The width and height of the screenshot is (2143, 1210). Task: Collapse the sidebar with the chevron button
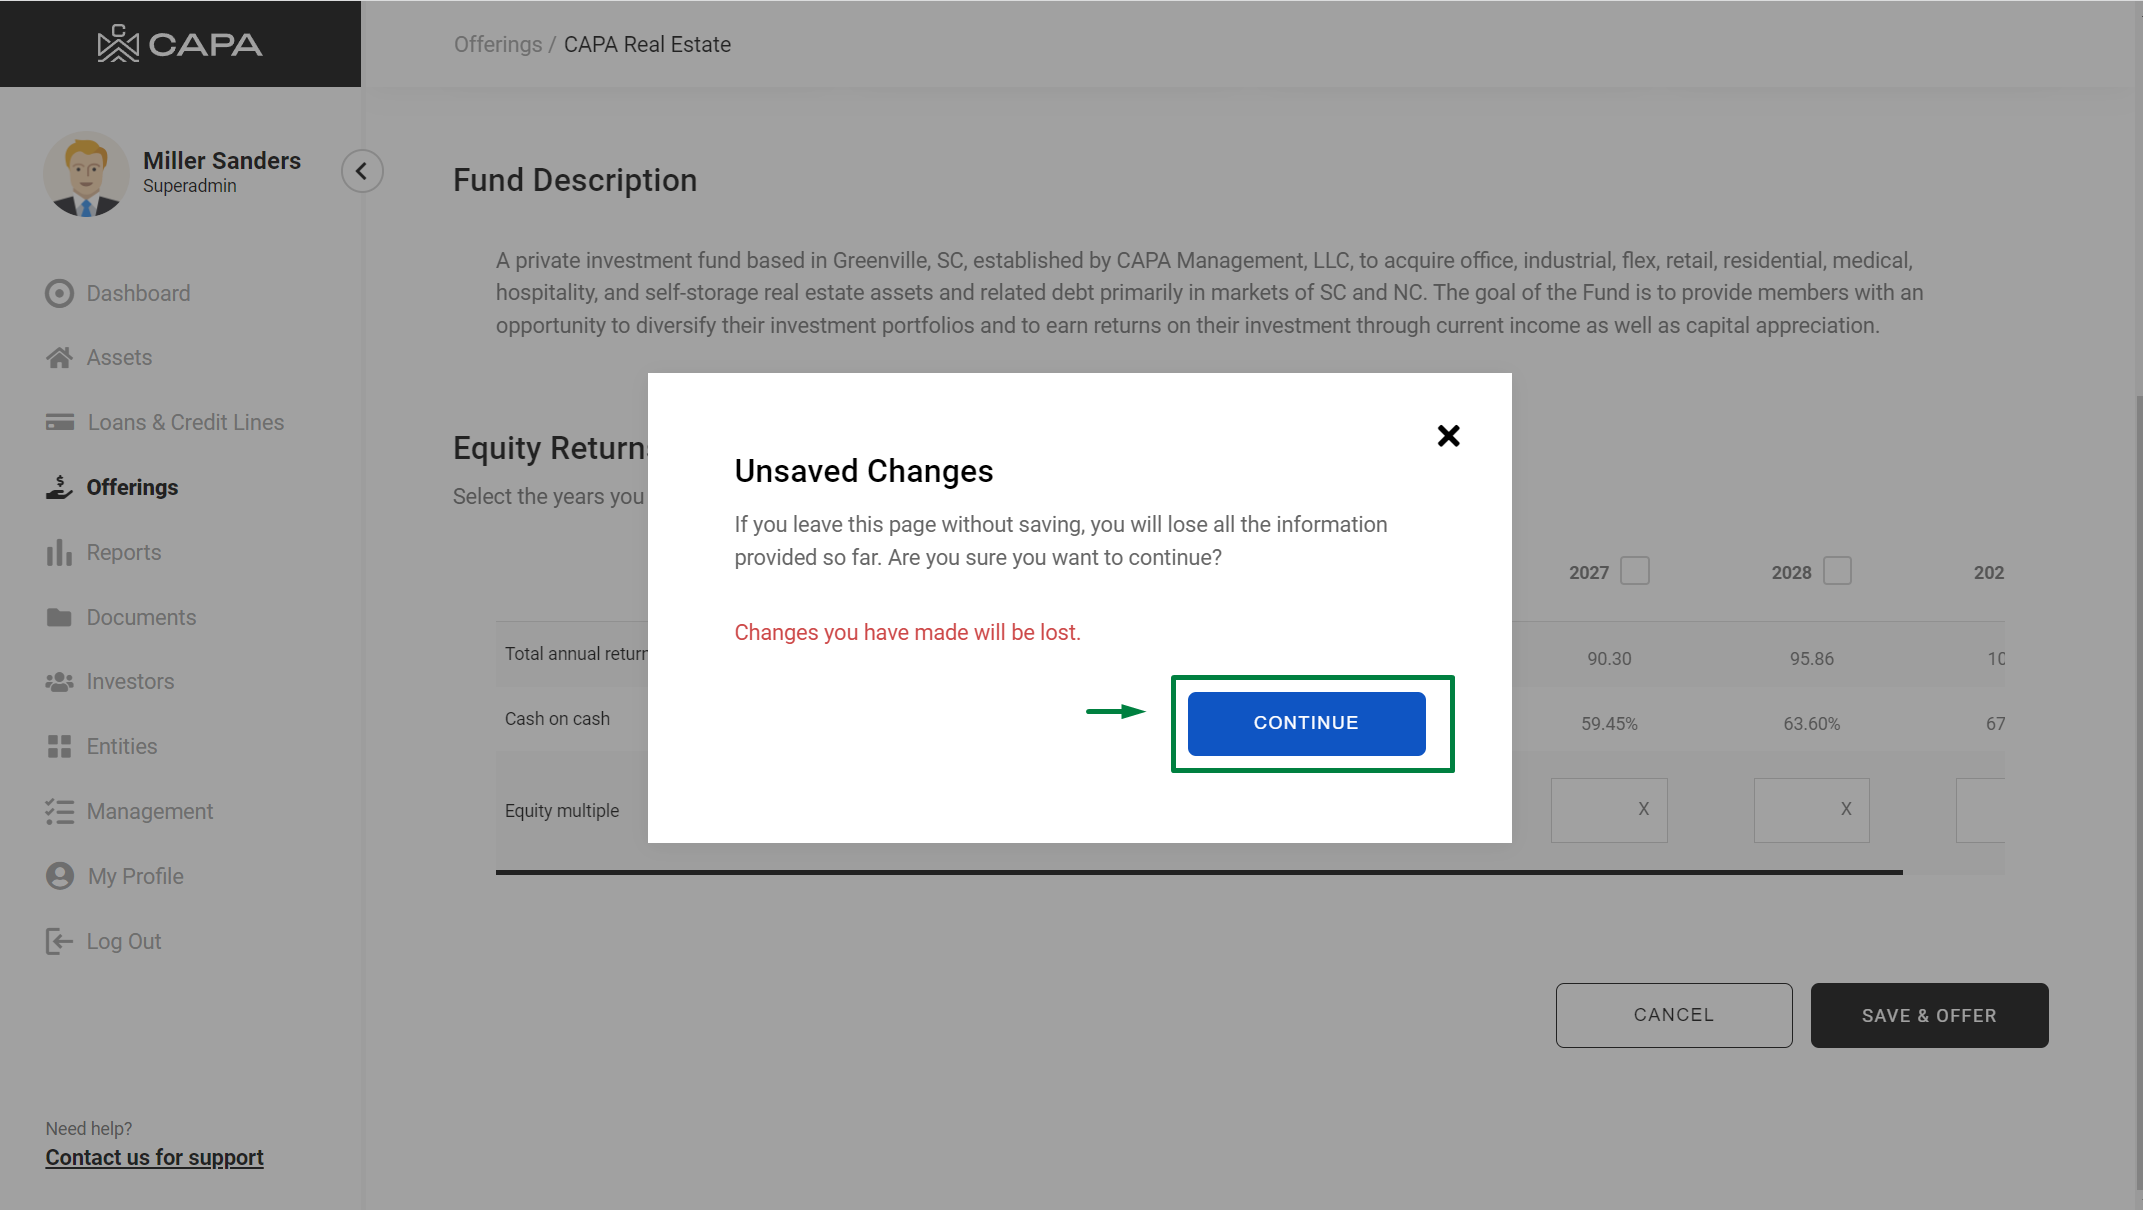pos(362,171)
